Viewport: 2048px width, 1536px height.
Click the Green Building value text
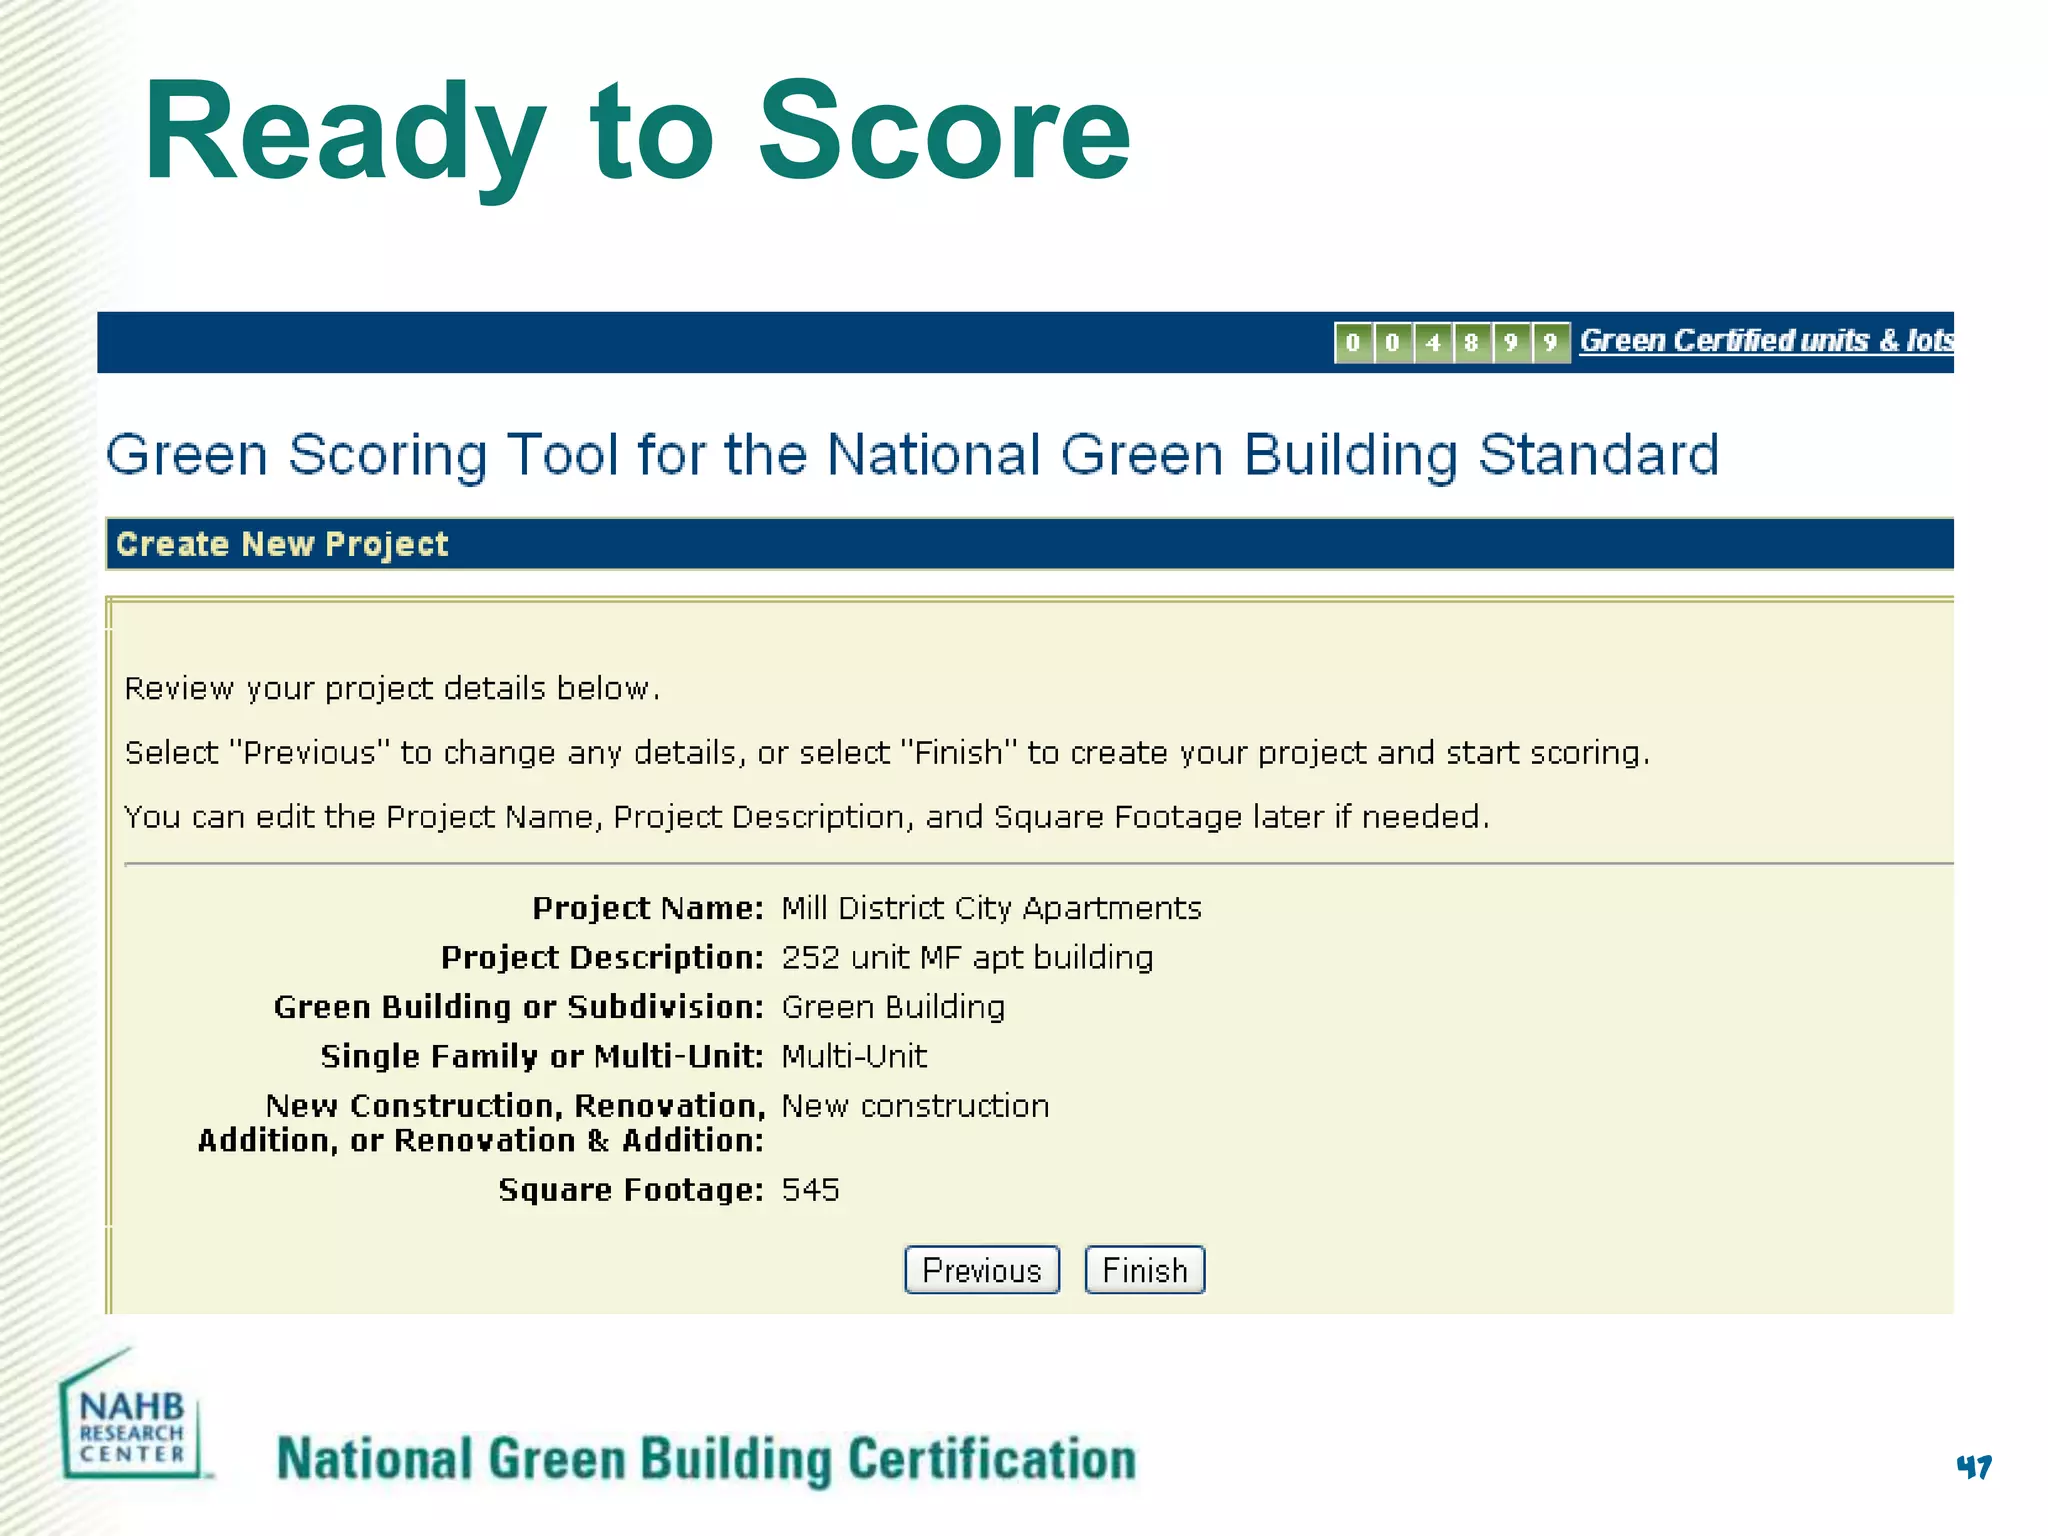[x=893, y=1007]
